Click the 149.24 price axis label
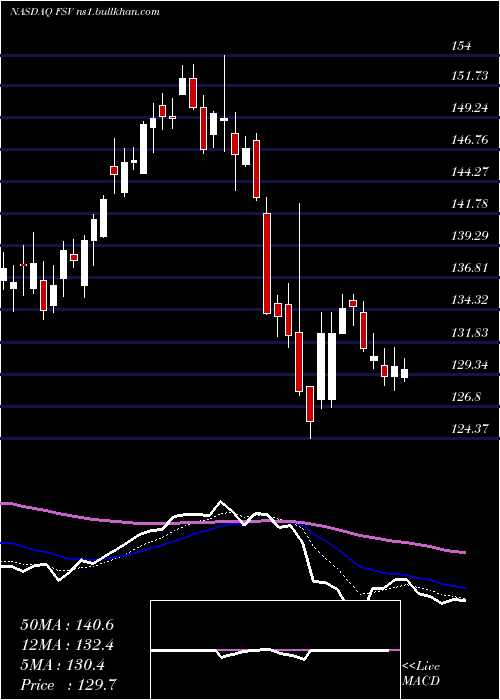This screenshot has height=700, width=500. (470, 108)
